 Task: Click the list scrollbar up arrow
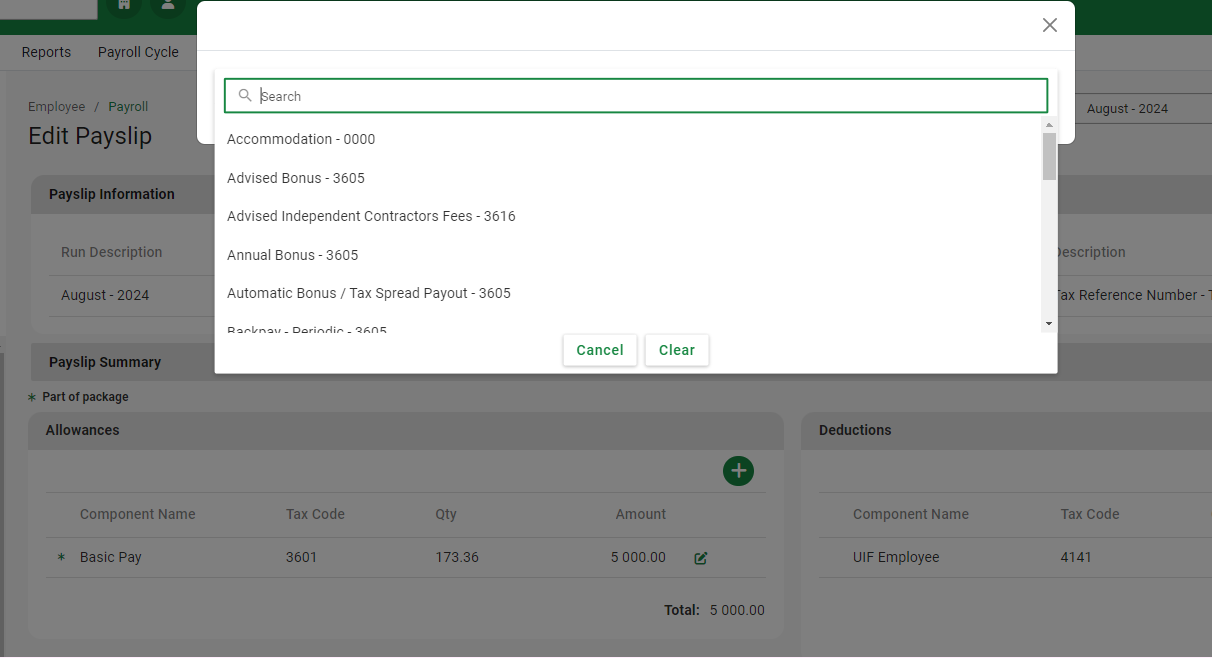[1049, 125]
